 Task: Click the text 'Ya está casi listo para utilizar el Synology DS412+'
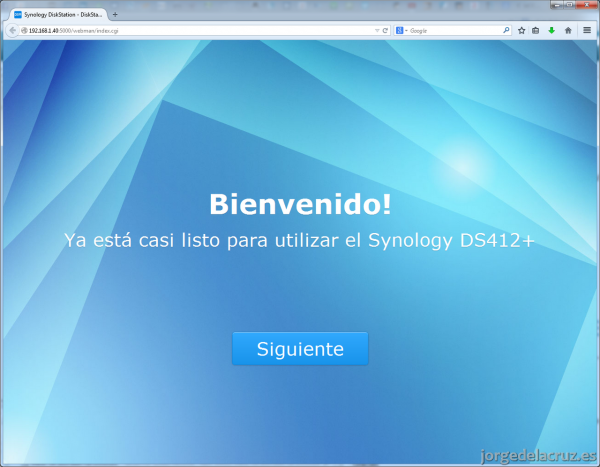click(299, 240)
